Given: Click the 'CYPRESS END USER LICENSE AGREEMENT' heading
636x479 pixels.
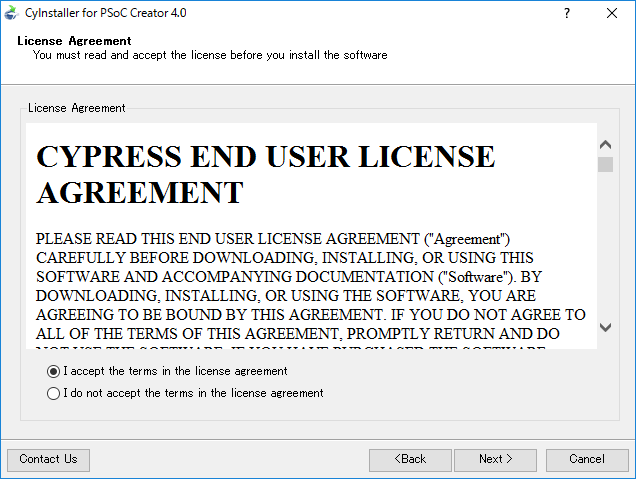Looking at the screenshot, I should pos(266,174).
